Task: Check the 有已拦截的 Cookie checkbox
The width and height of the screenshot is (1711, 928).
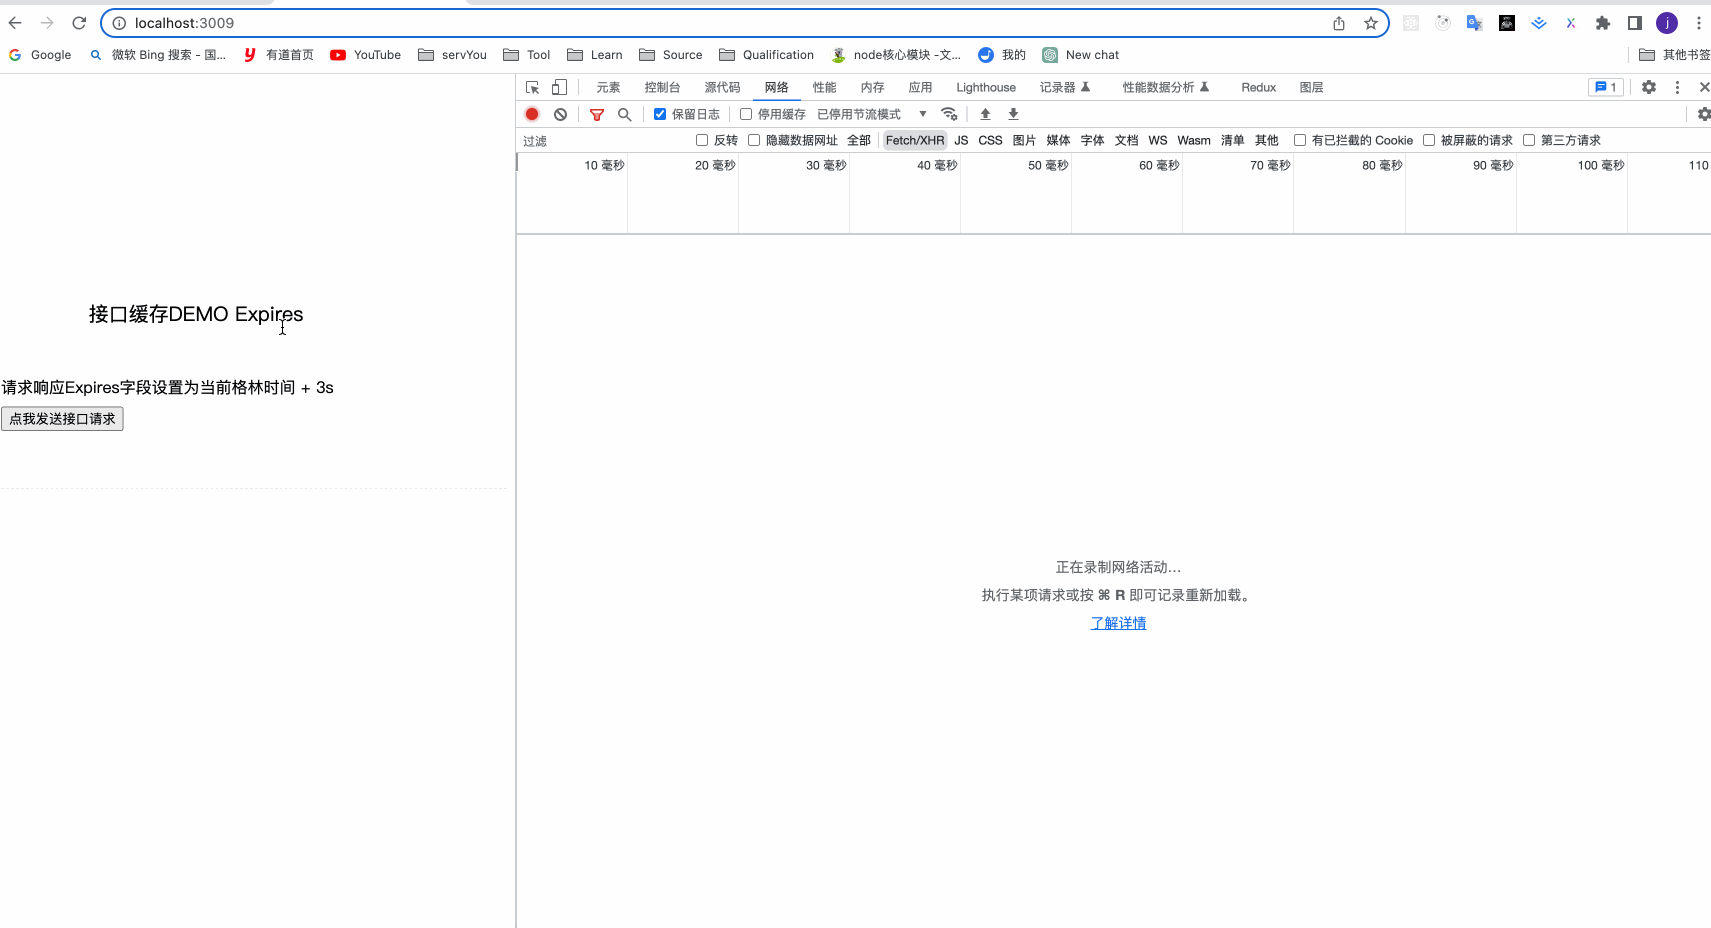Action: (x=1300, y=140)
